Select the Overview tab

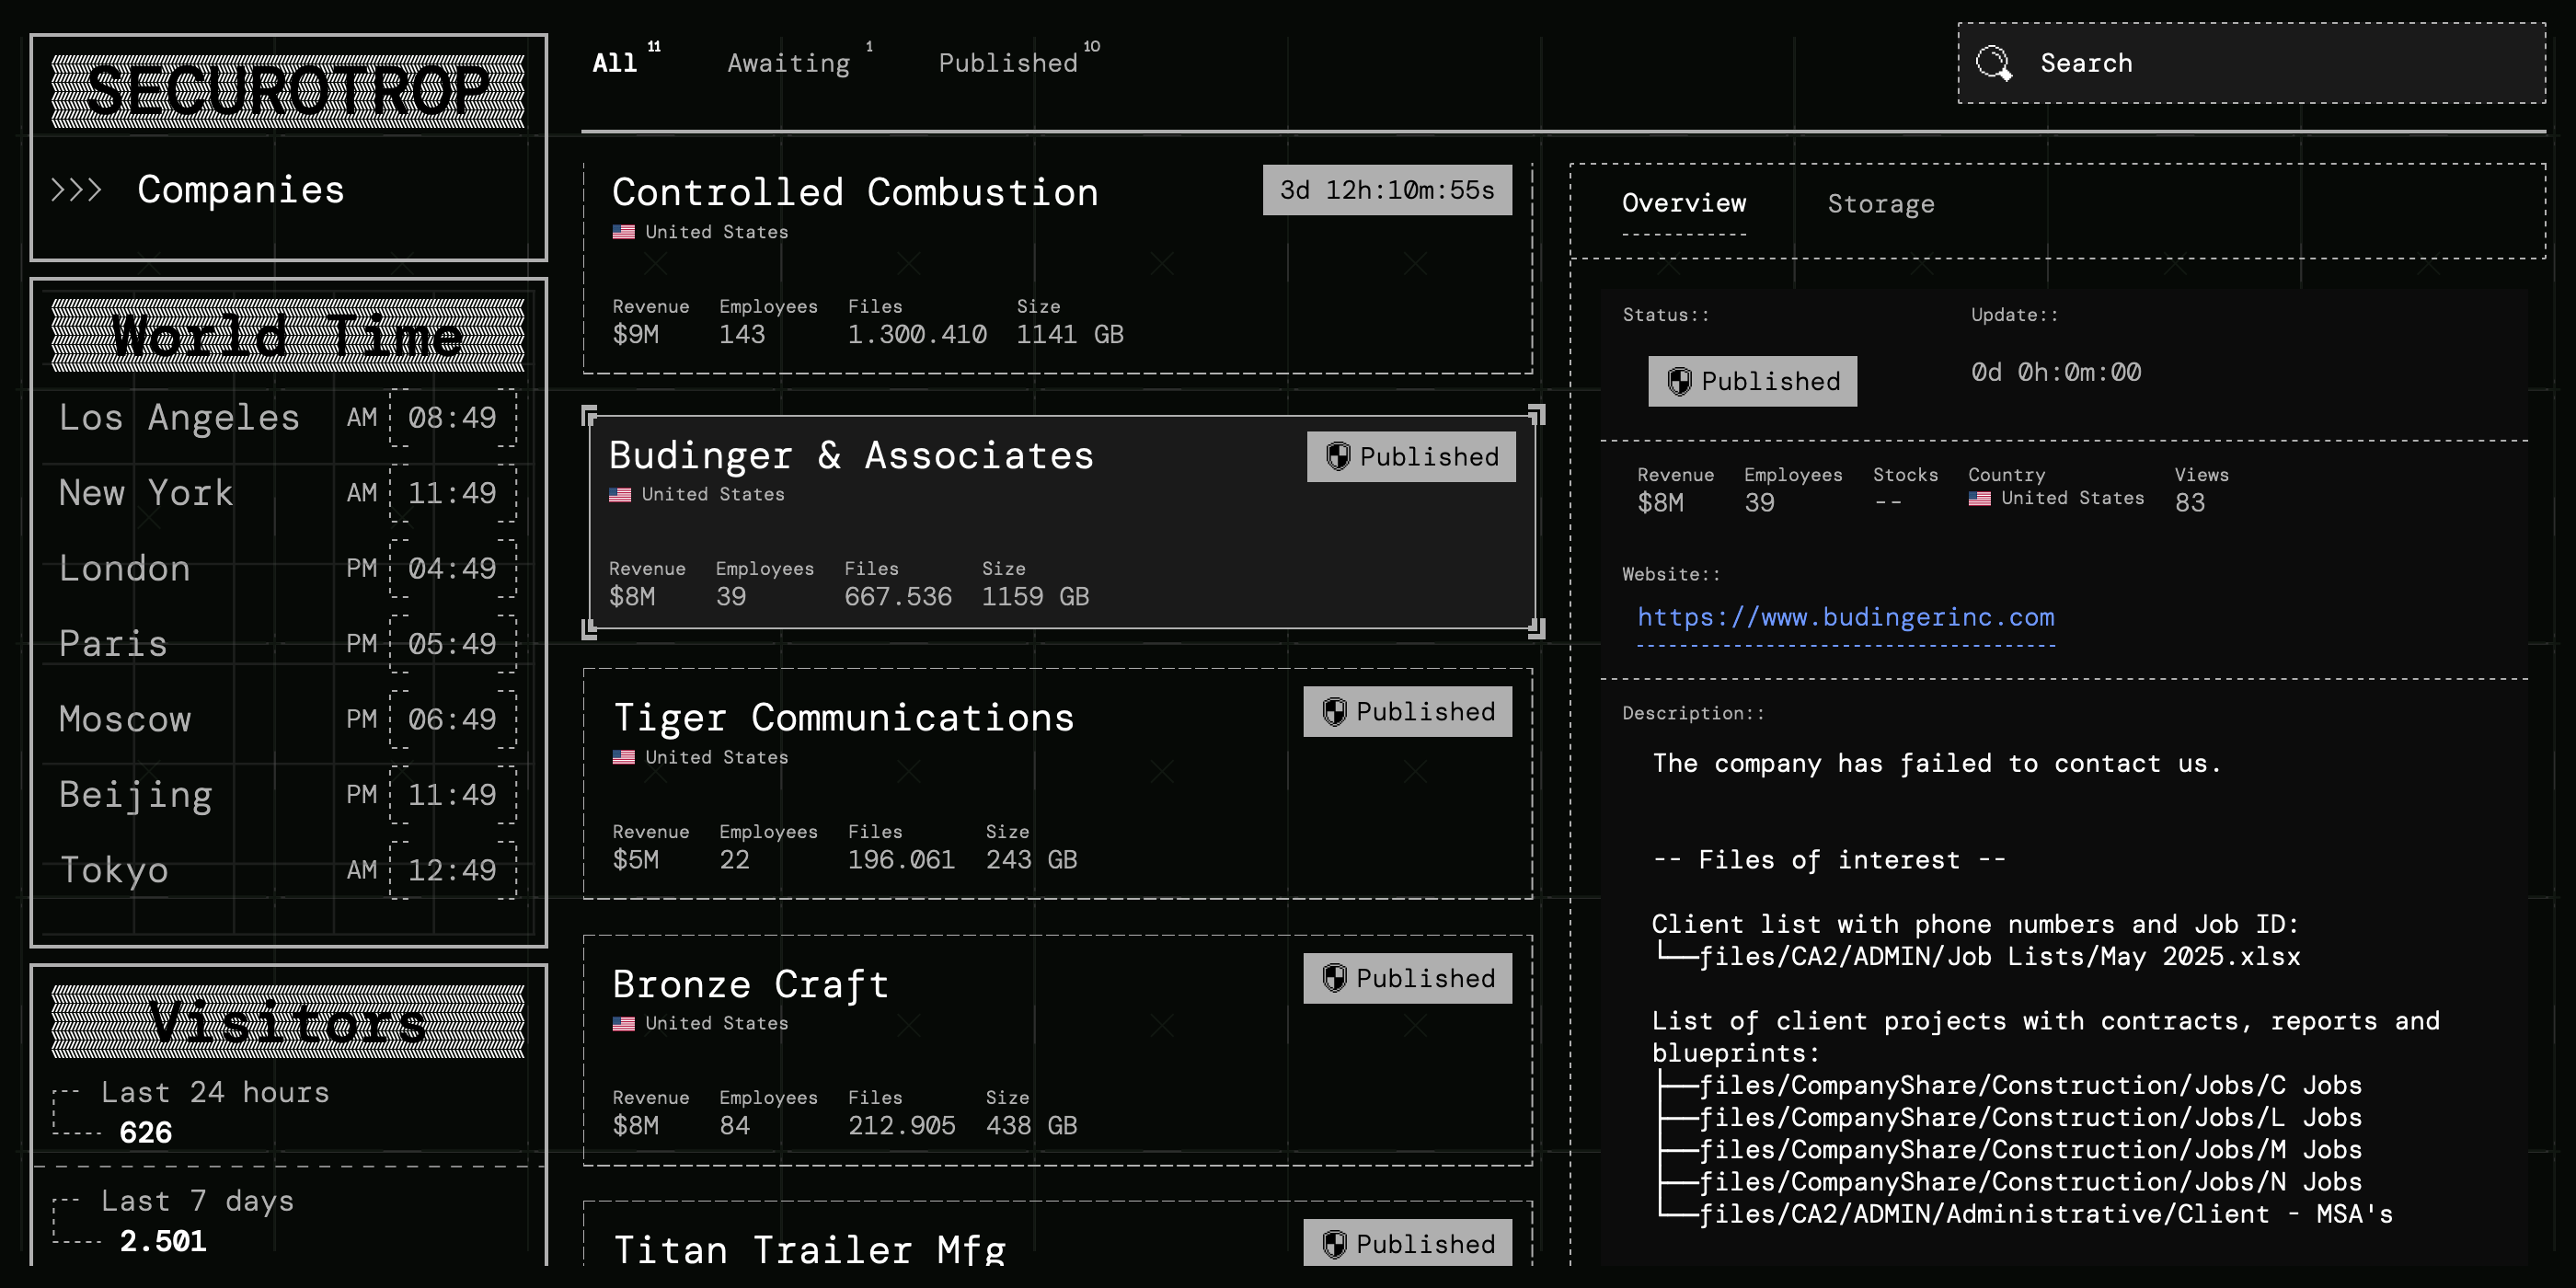pos(1683,204)
